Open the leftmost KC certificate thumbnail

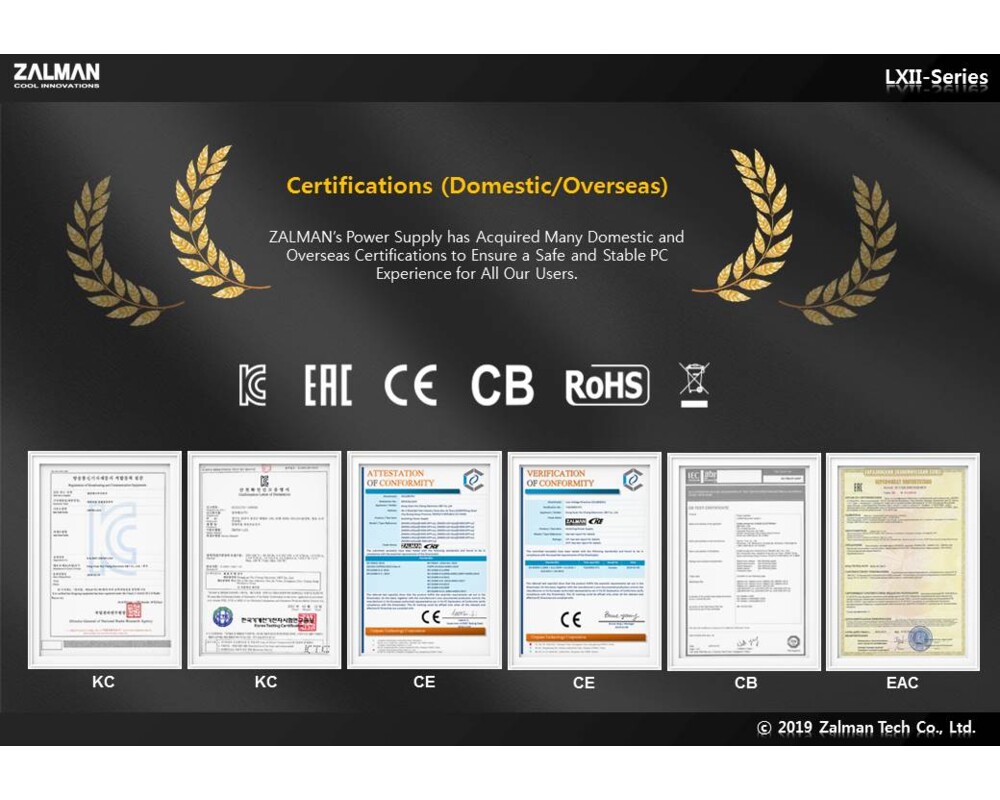coord(105,560)
